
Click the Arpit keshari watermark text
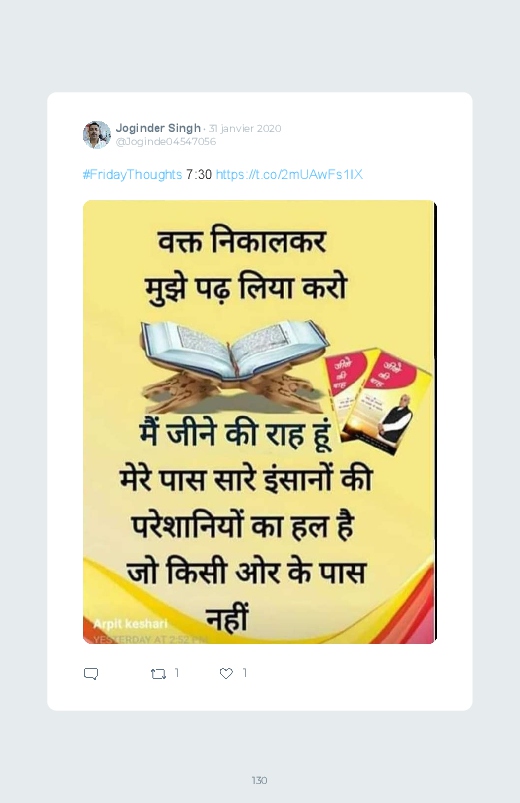tap(130, 624)
